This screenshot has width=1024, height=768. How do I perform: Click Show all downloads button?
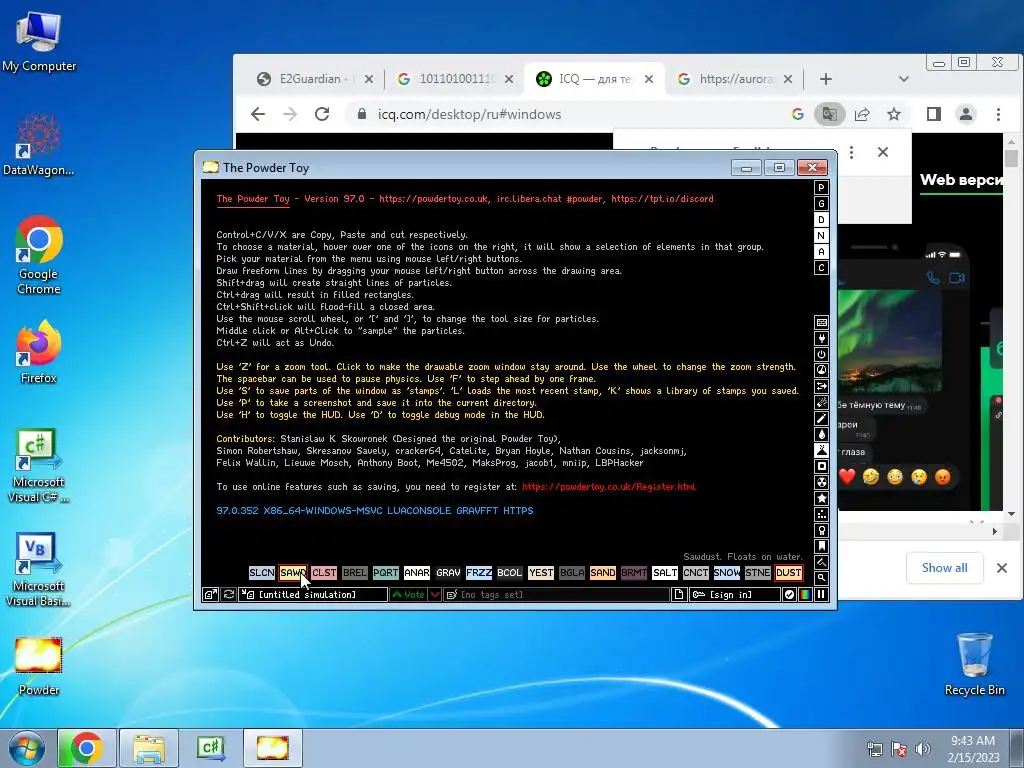[x=944, y=568]
